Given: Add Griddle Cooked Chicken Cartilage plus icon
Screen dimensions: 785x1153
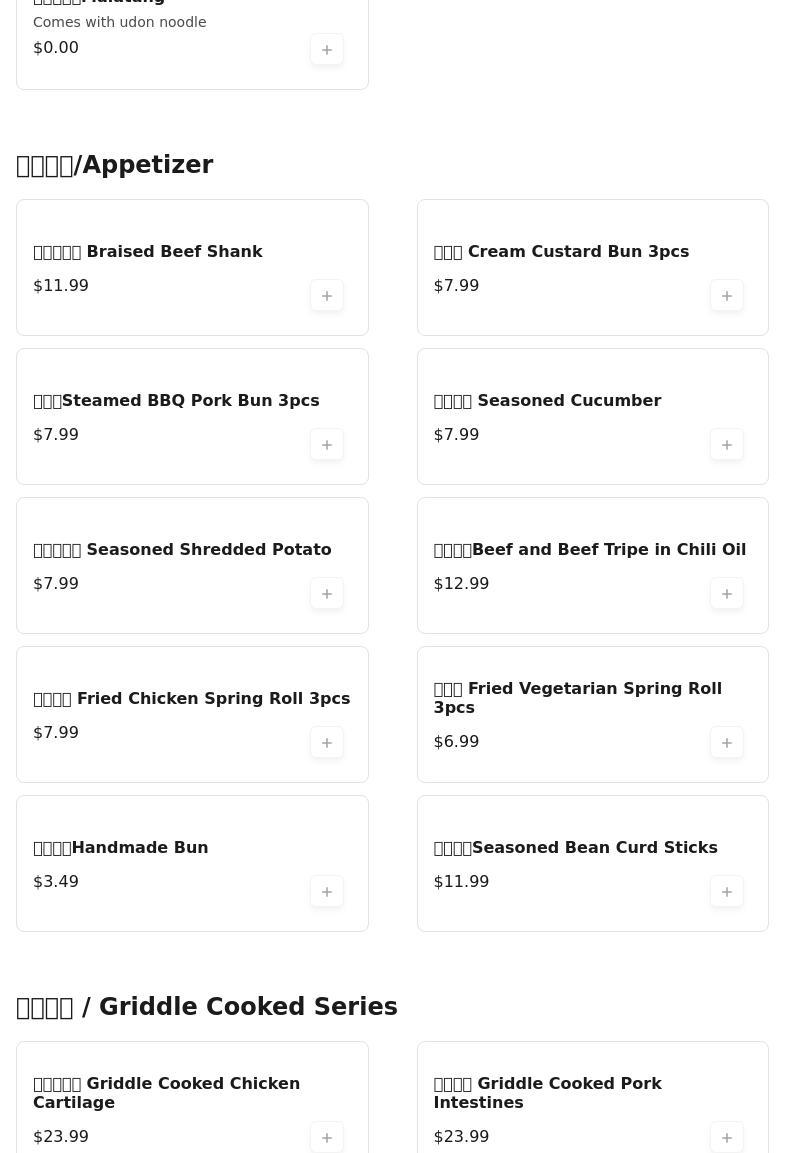Looking at the screenshot, I should (327, 1138).
